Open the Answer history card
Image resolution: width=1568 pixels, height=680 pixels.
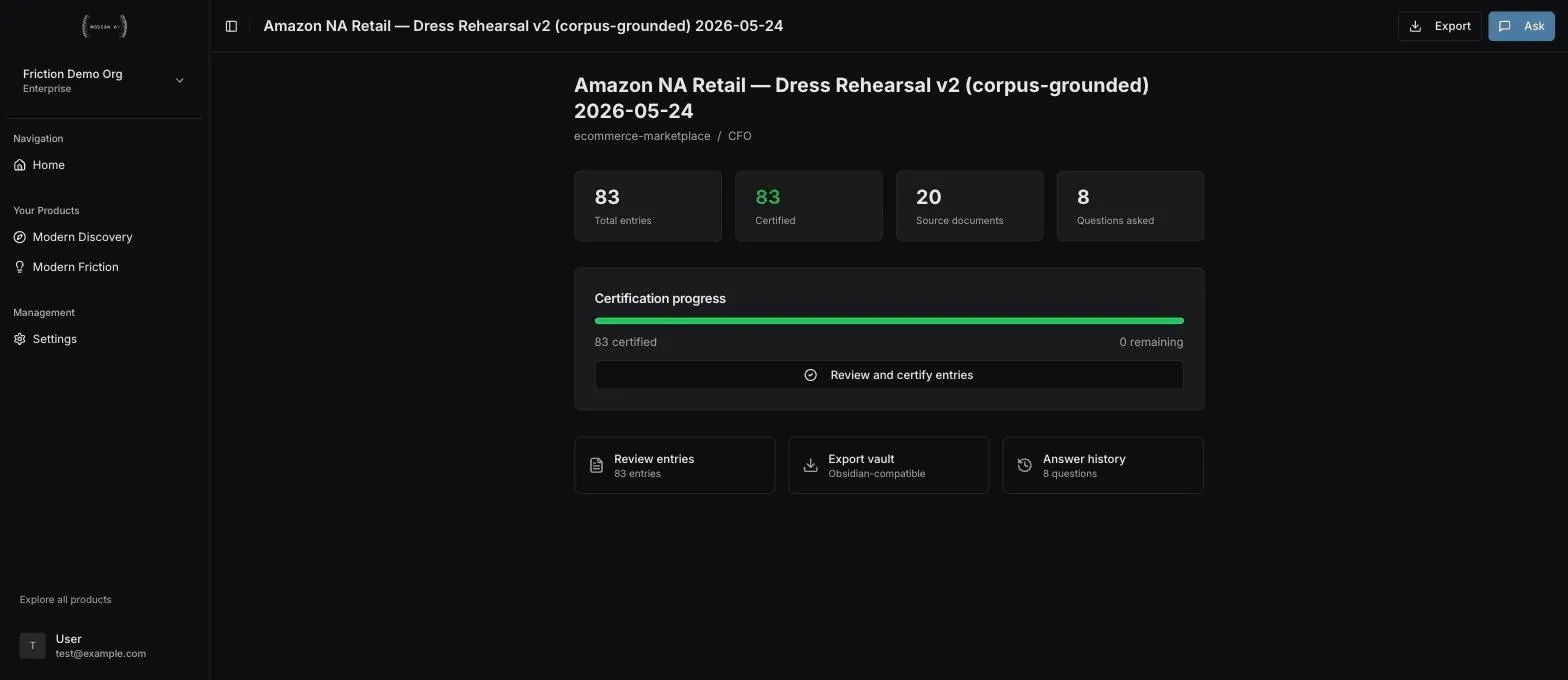pyautogui.click(x=1103, y=465)
